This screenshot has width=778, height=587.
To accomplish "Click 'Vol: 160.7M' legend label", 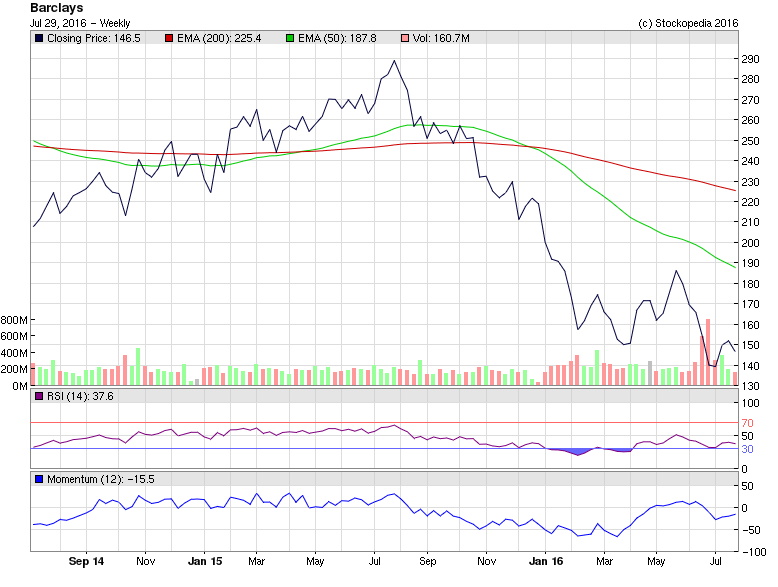I will pos(441,38).
